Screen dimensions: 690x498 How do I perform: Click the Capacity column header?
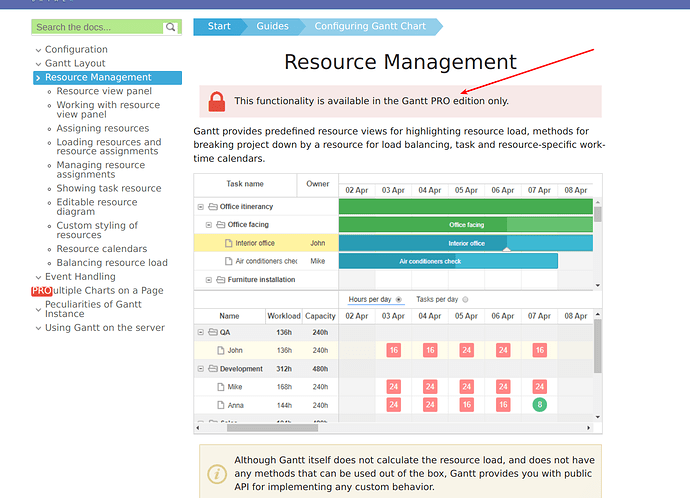tap(320, 316)
